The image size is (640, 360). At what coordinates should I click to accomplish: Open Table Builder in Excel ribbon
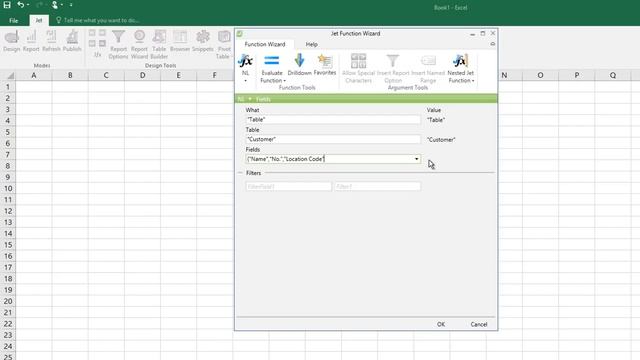159,44
